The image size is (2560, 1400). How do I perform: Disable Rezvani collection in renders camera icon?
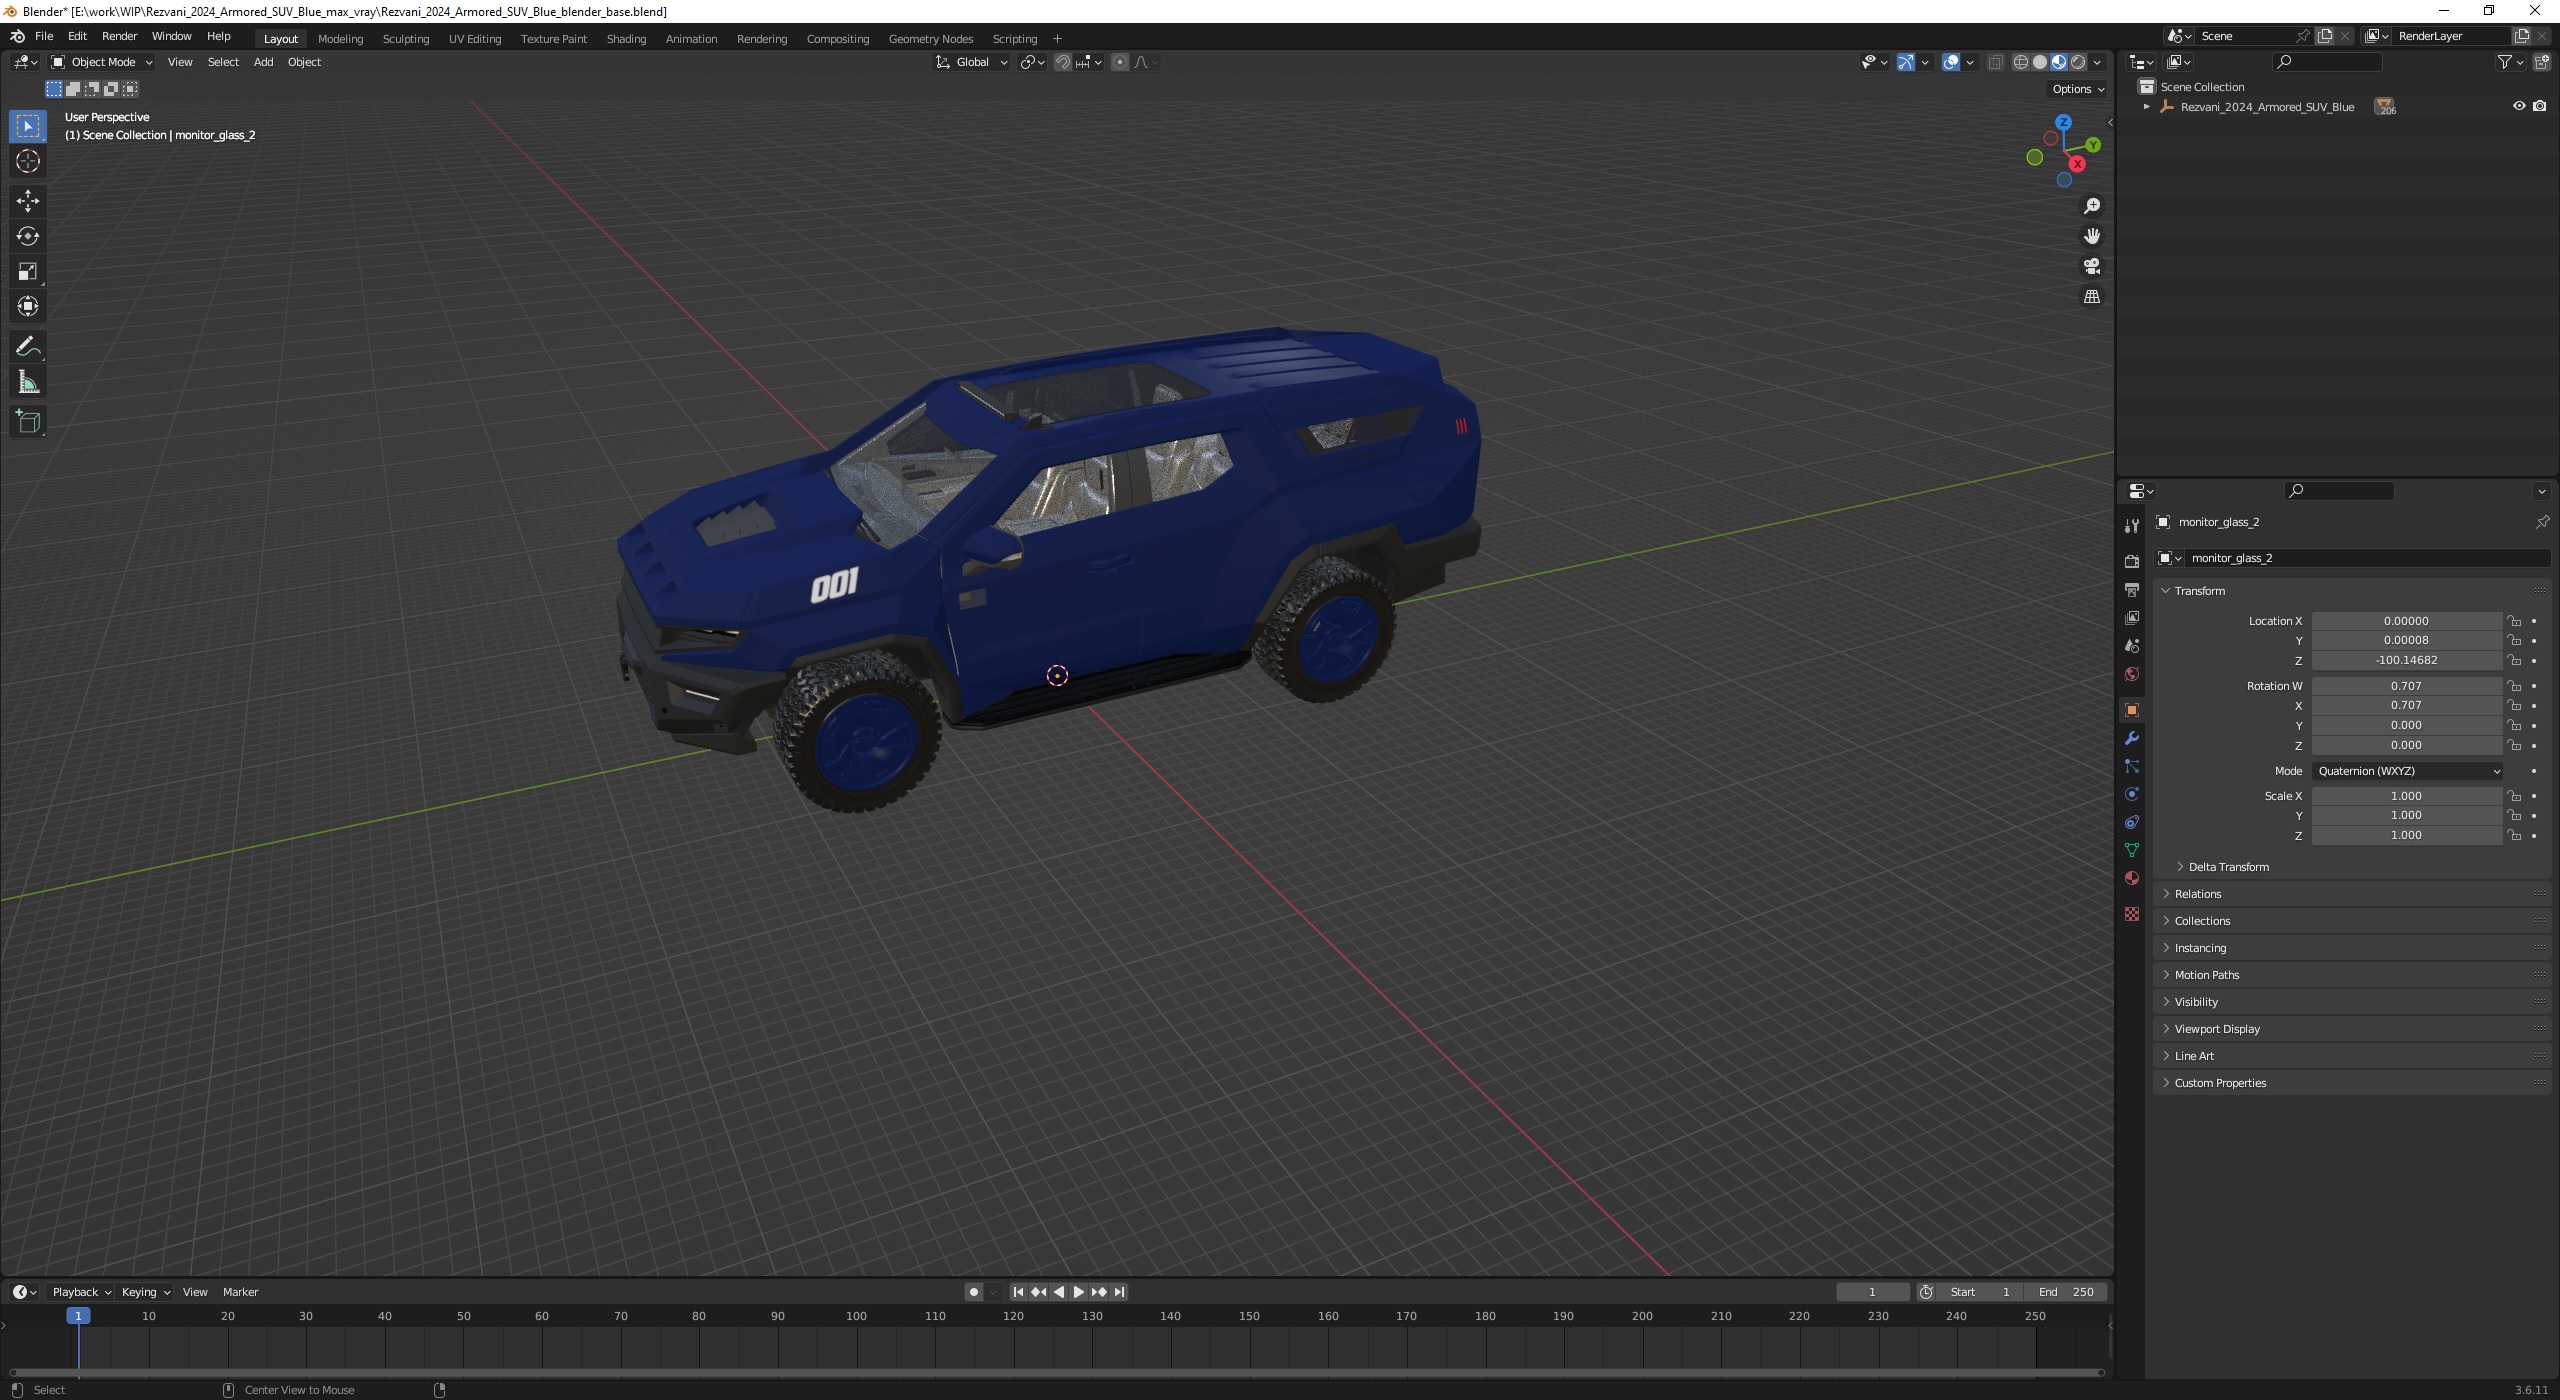click(2540, 106)
